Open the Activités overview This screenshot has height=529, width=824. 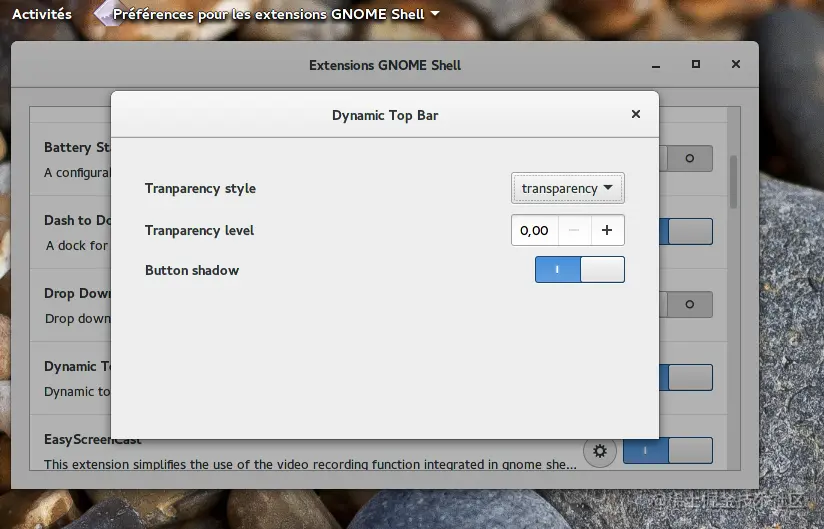pos(42,14)
